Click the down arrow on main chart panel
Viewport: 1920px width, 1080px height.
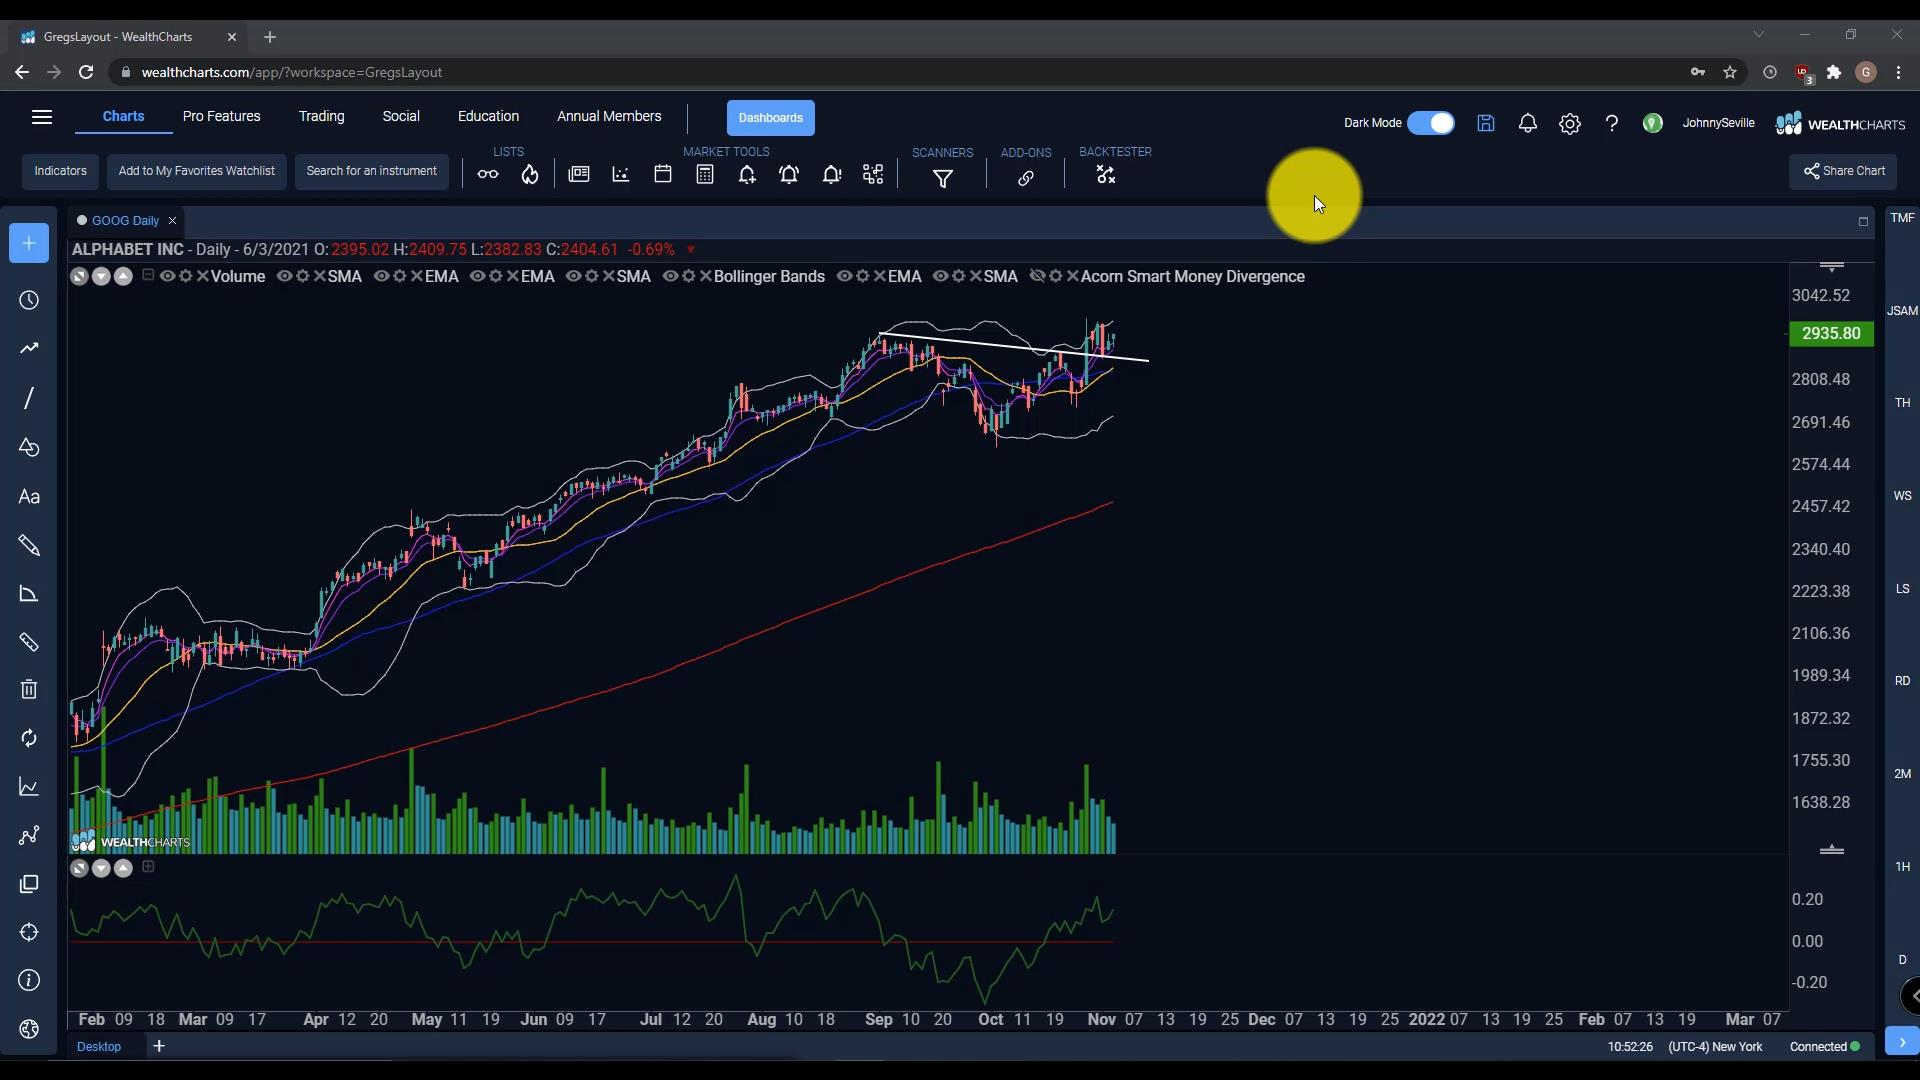[x=101, y=277]
